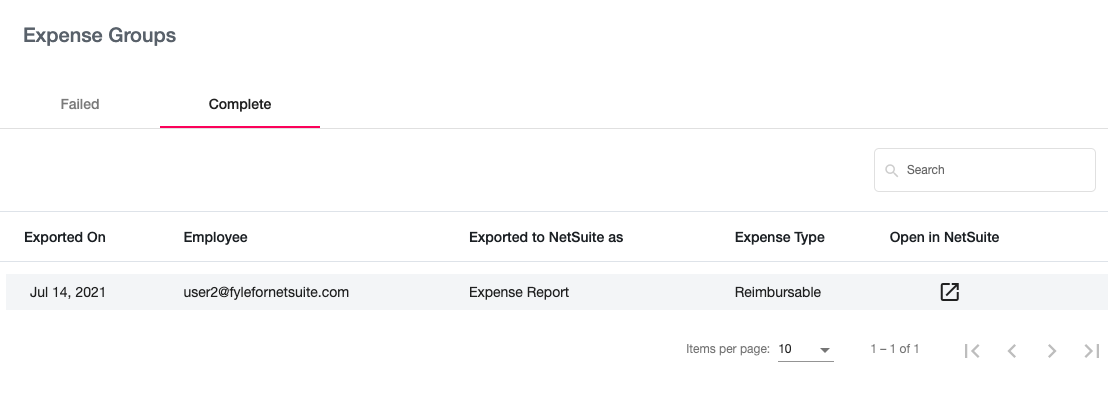Click the Reimbursable expense type cell
The height and width of the screenshot is (406, 1108).
click(x=778, y=292)
